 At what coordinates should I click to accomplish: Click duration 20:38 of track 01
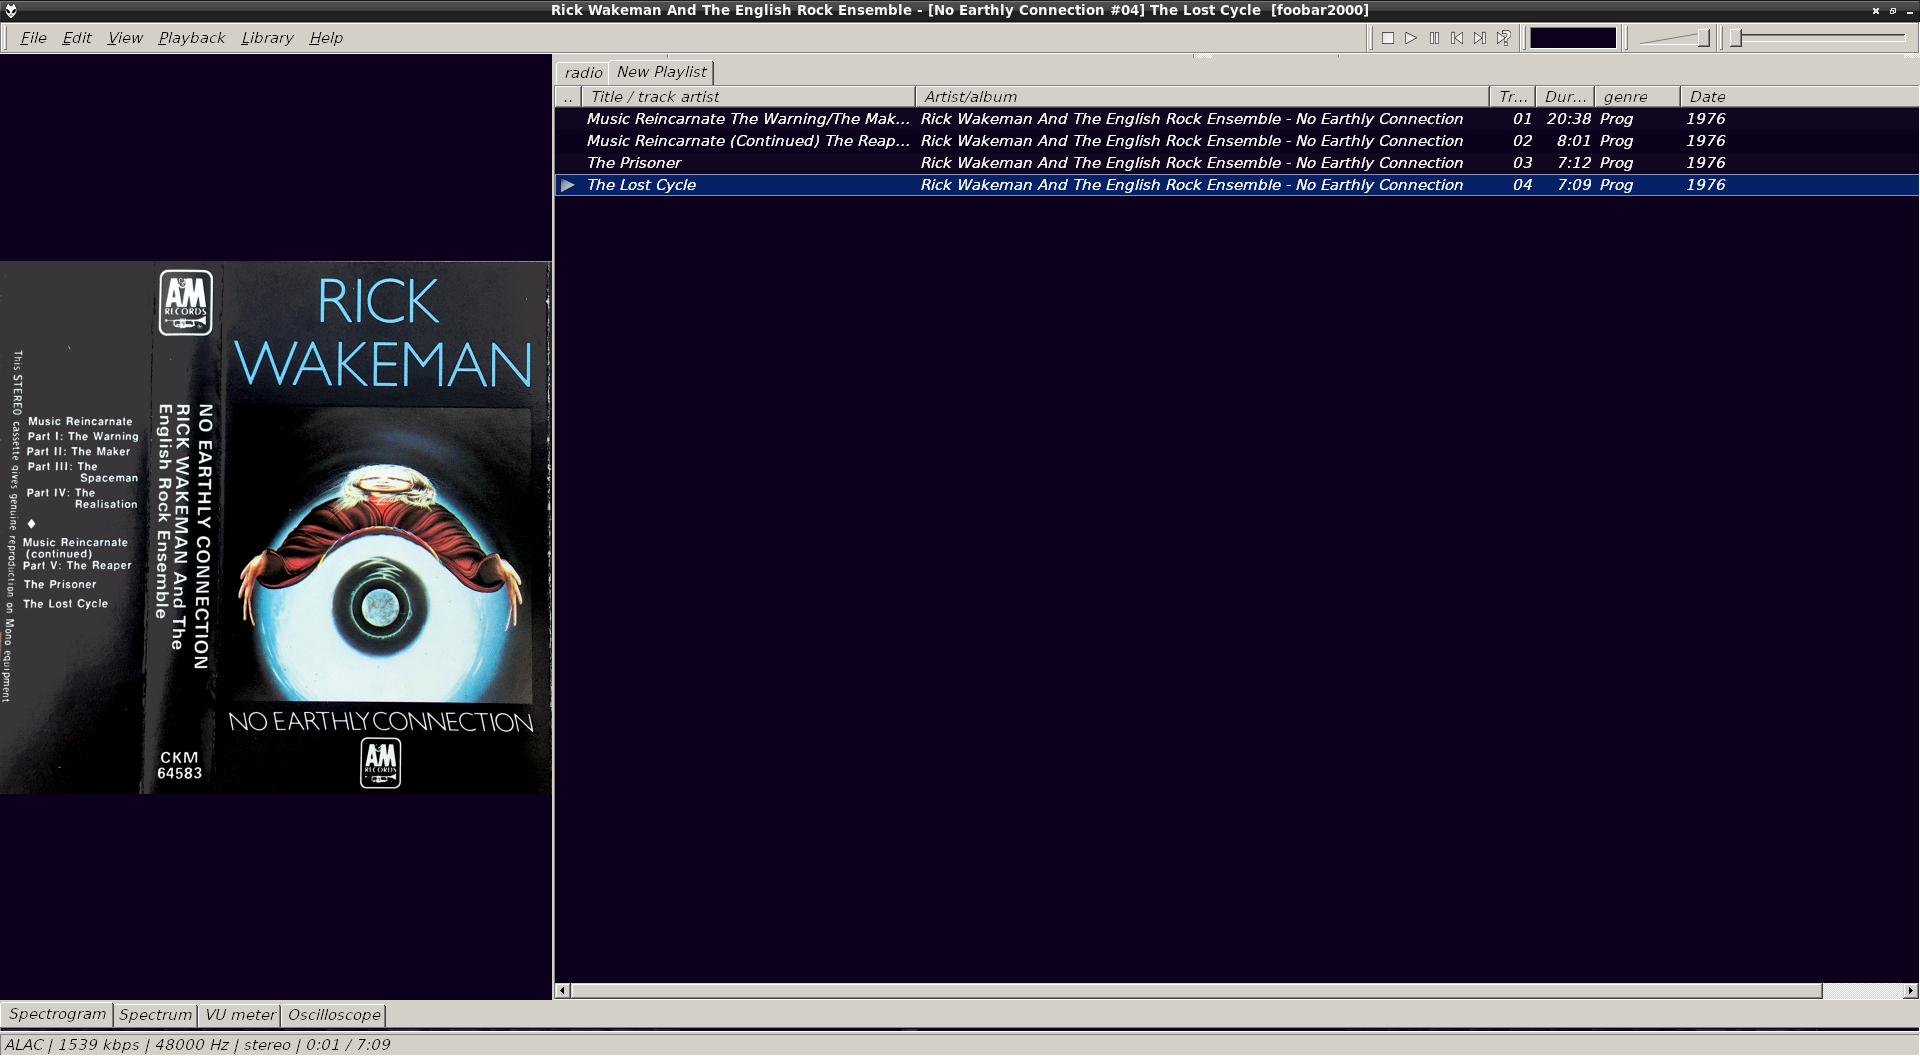[1569, 119]
